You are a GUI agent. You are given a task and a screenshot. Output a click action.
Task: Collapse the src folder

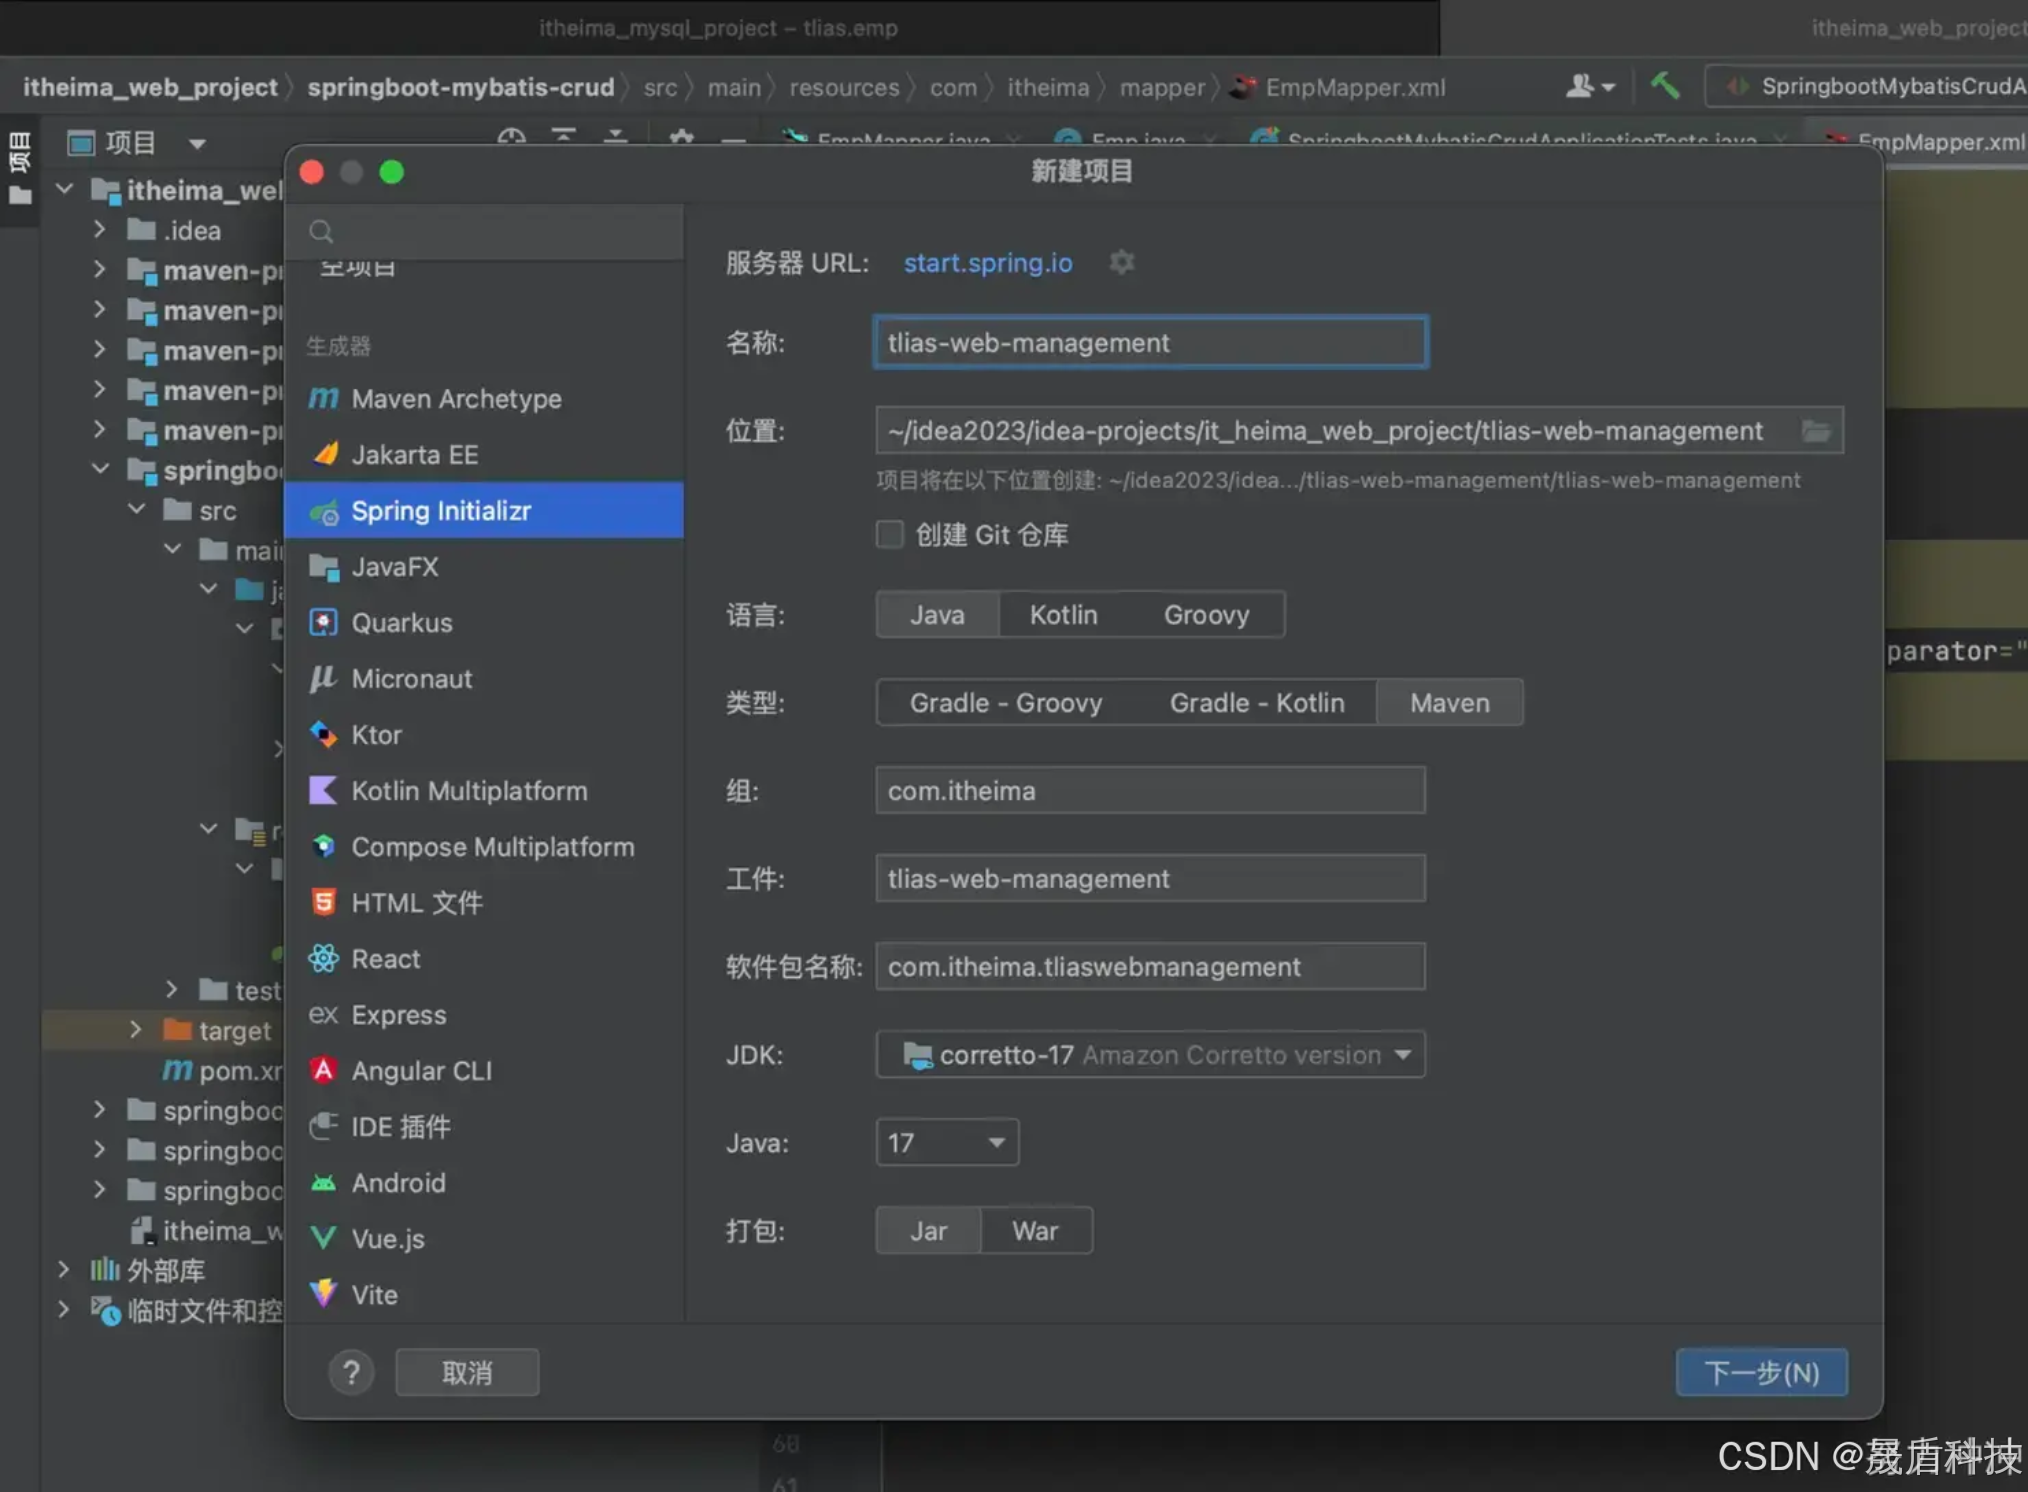tap(136, 508)
